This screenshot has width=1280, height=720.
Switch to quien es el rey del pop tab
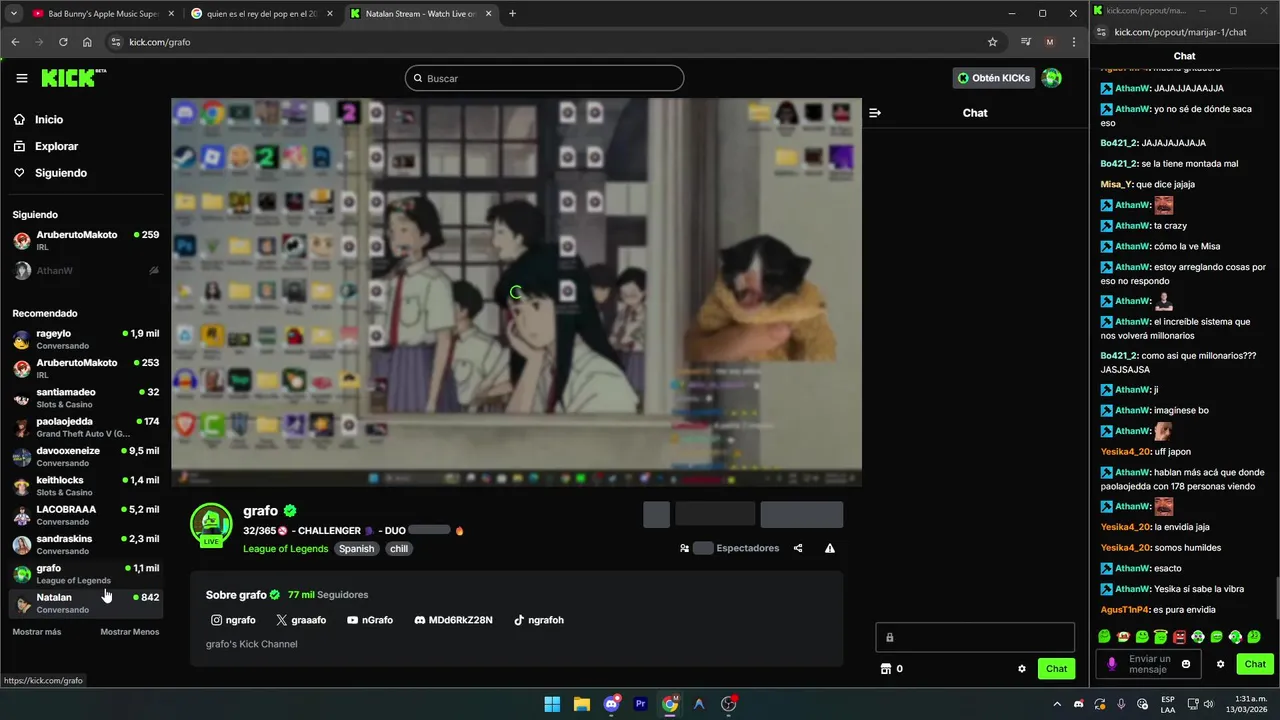pyautogui.click(x=261, y=14)
